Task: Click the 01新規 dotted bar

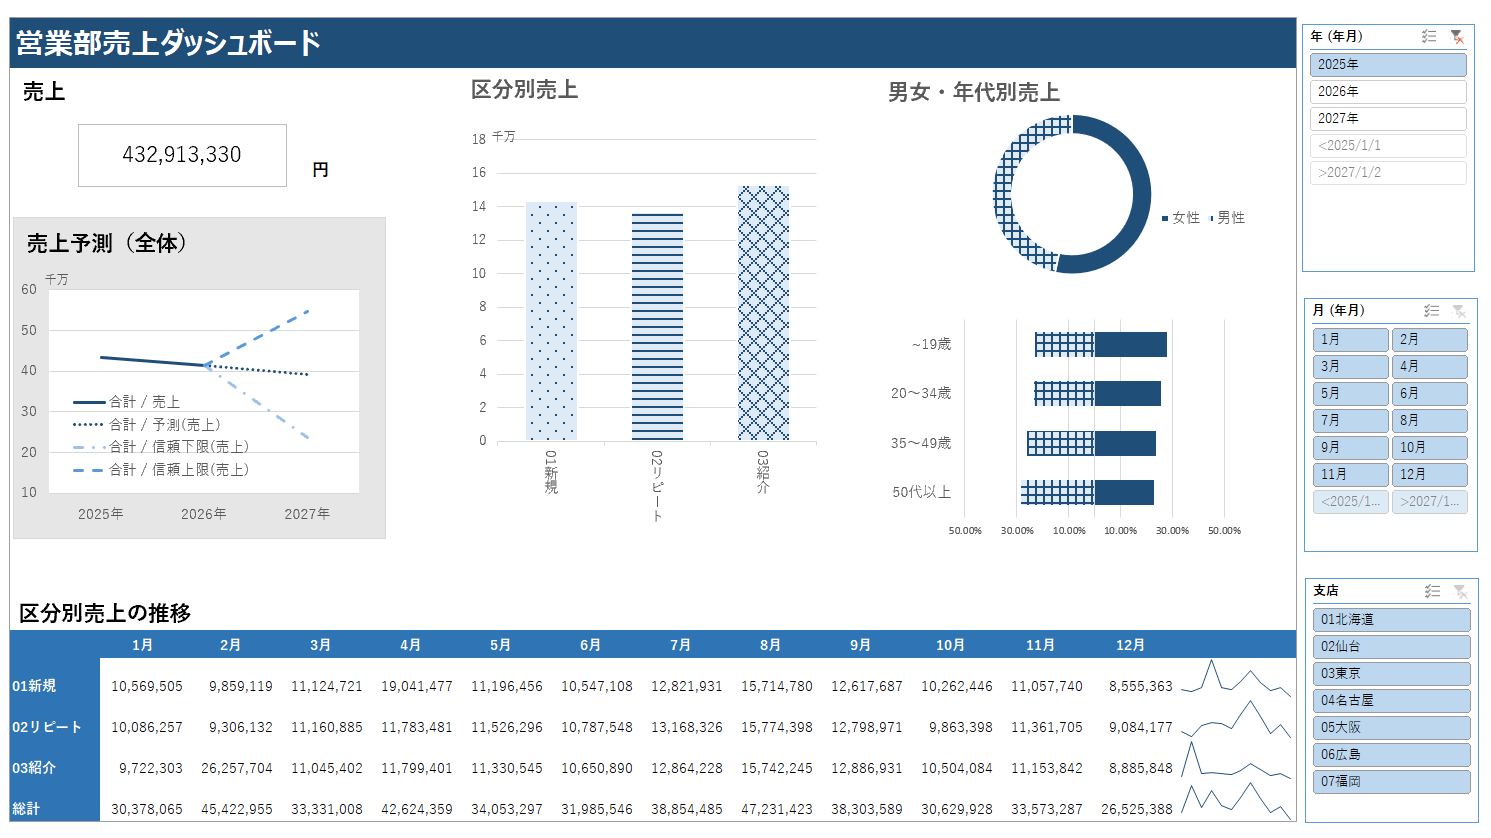Action: coord(551,321)
